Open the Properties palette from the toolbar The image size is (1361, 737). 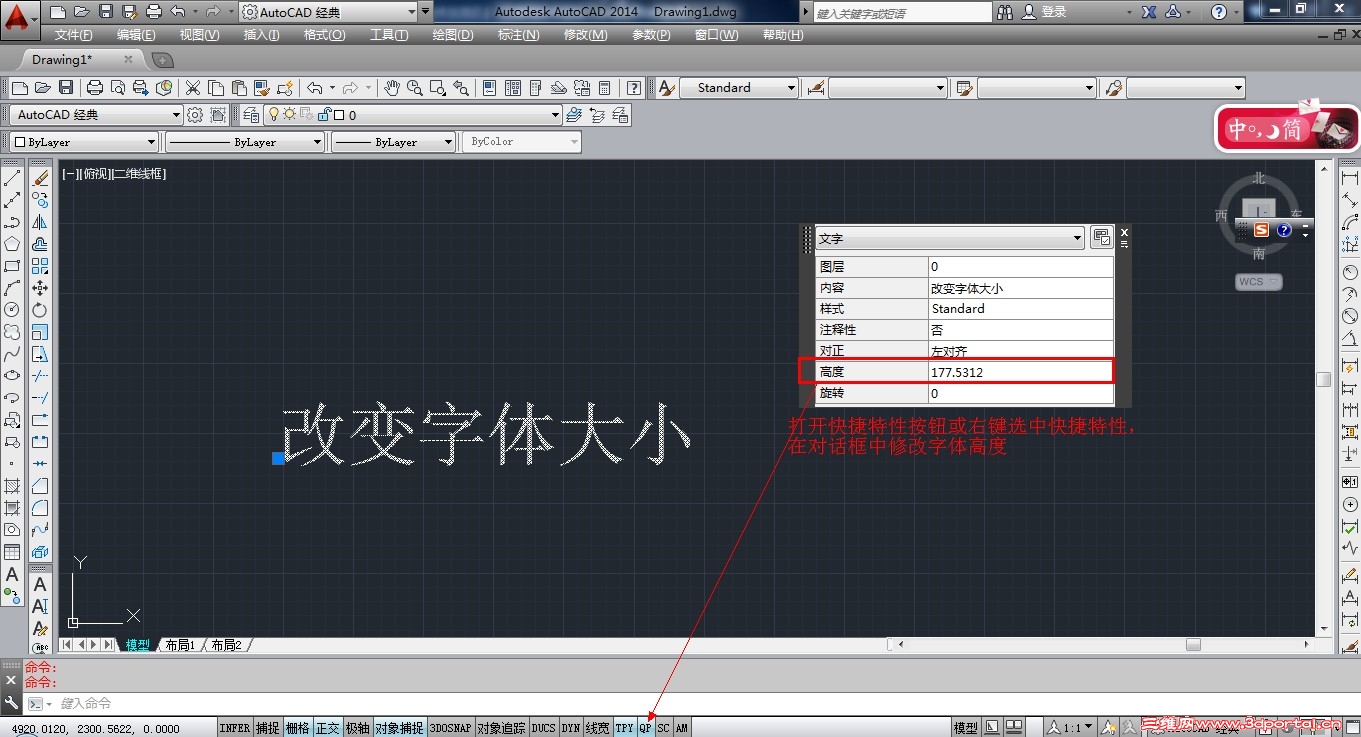(489, 88)
